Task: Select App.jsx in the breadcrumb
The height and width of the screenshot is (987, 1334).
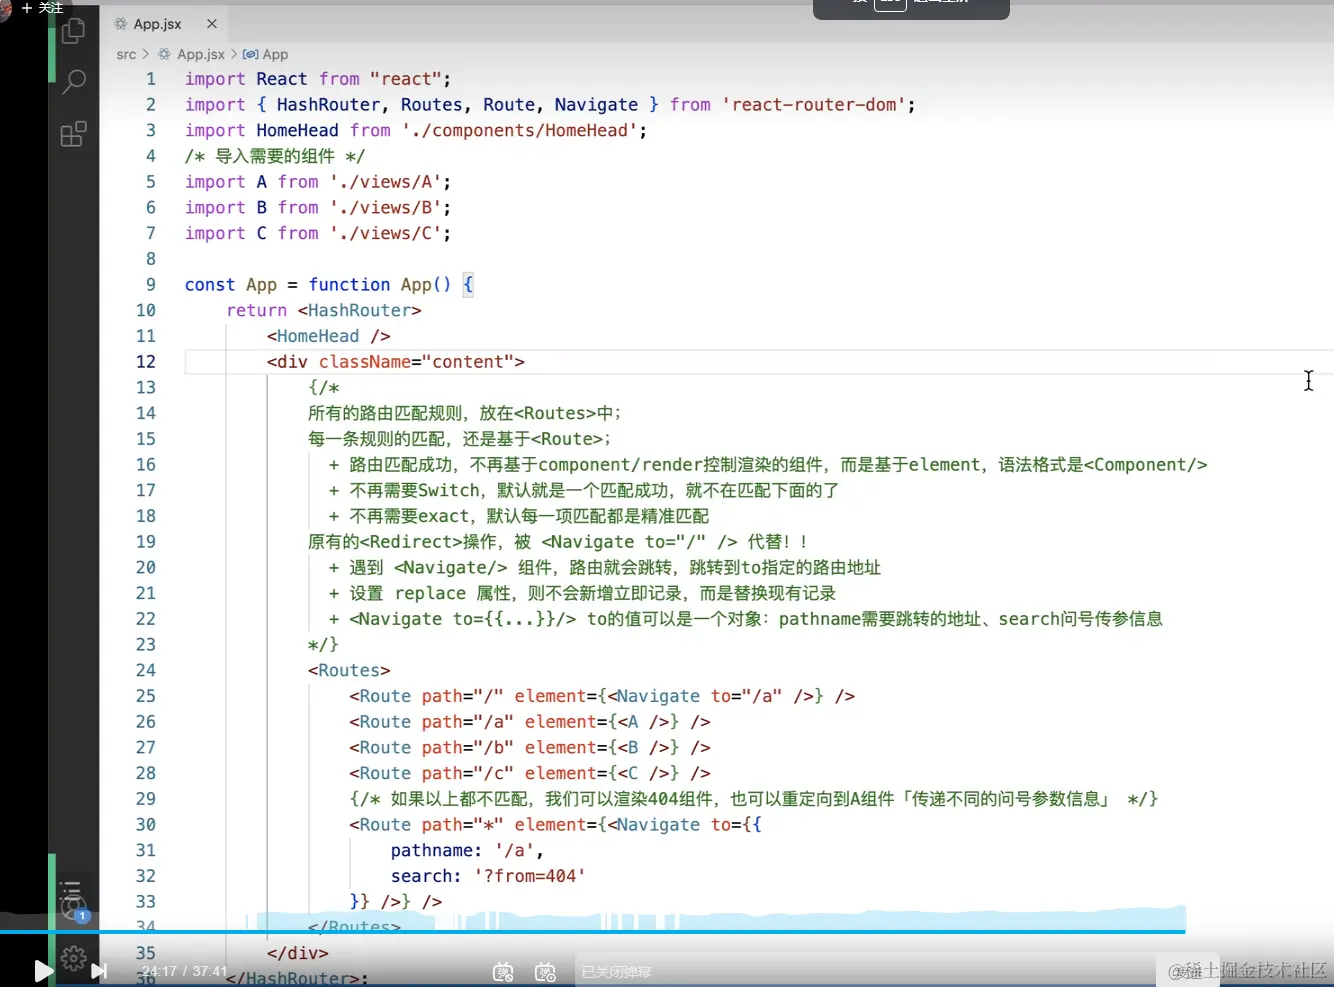Action: pos(201,54)
